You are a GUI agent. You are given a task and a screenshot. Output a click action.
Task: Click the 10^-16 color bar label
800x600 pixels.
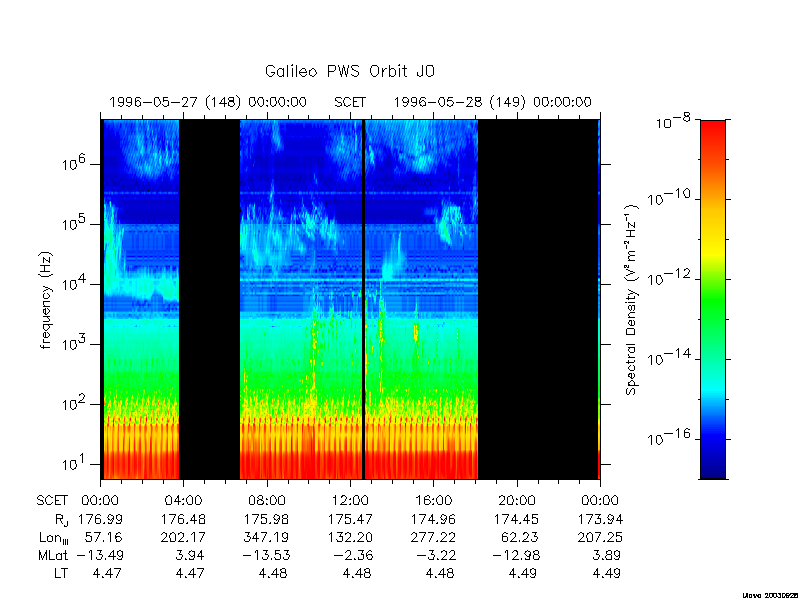669,437
